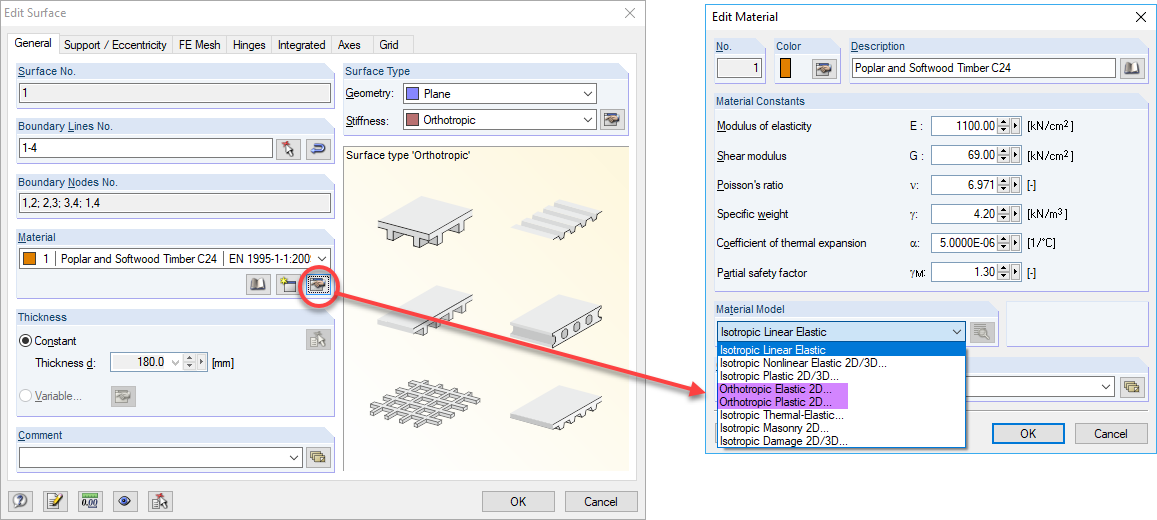The width and height of the screenshot is (1157, 520).
Task: Click the edit variable thickness icon
Action: click(x=123, y=396)
